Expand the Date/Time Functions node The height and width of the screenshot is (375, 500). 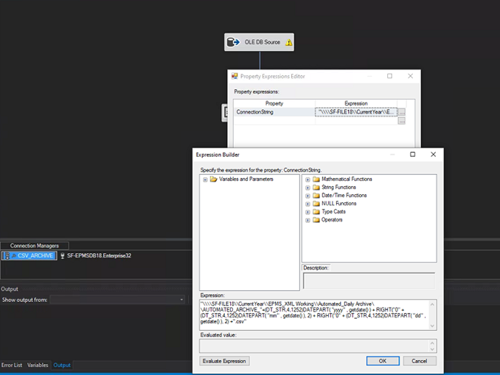tap(308, 195)
